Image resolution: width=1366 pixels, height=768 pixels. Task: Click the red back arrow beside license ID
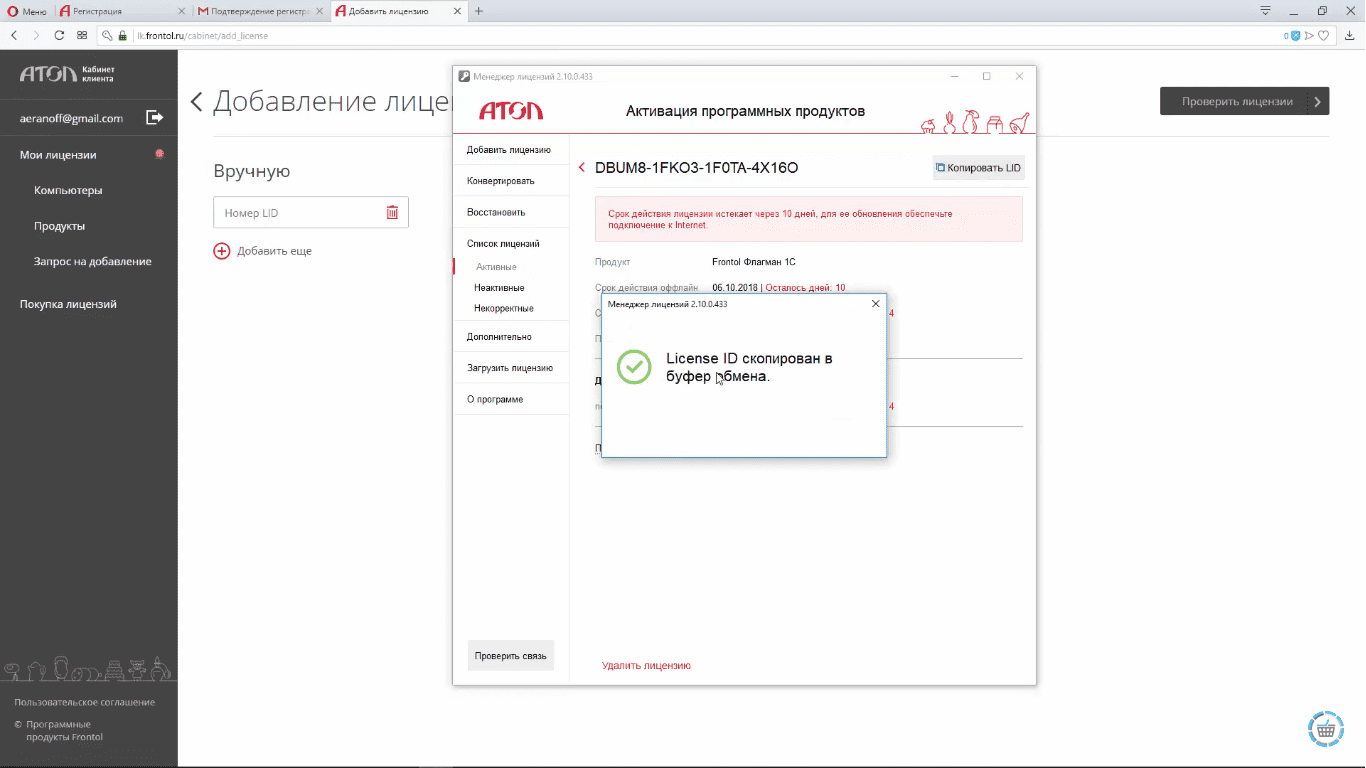582,168
